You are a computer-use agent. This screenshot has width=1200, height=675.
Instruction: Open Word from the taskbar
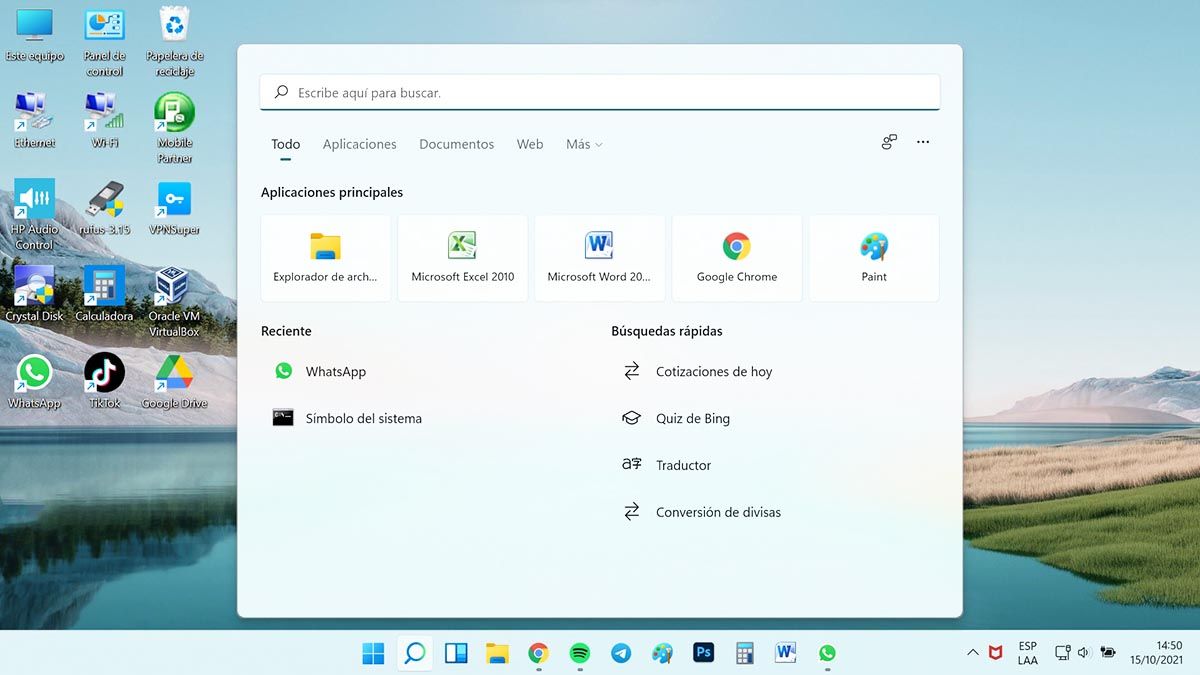pyautogui.click(x=786, y=653)
